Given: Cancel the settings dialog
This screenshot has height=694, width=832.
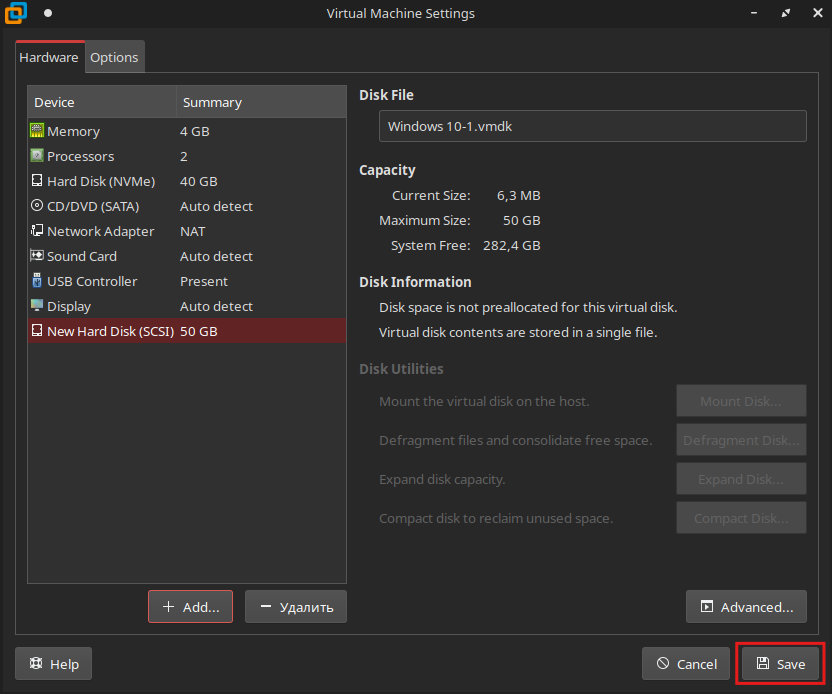Looking at the screenshot, I should click(x=686, y=664).
